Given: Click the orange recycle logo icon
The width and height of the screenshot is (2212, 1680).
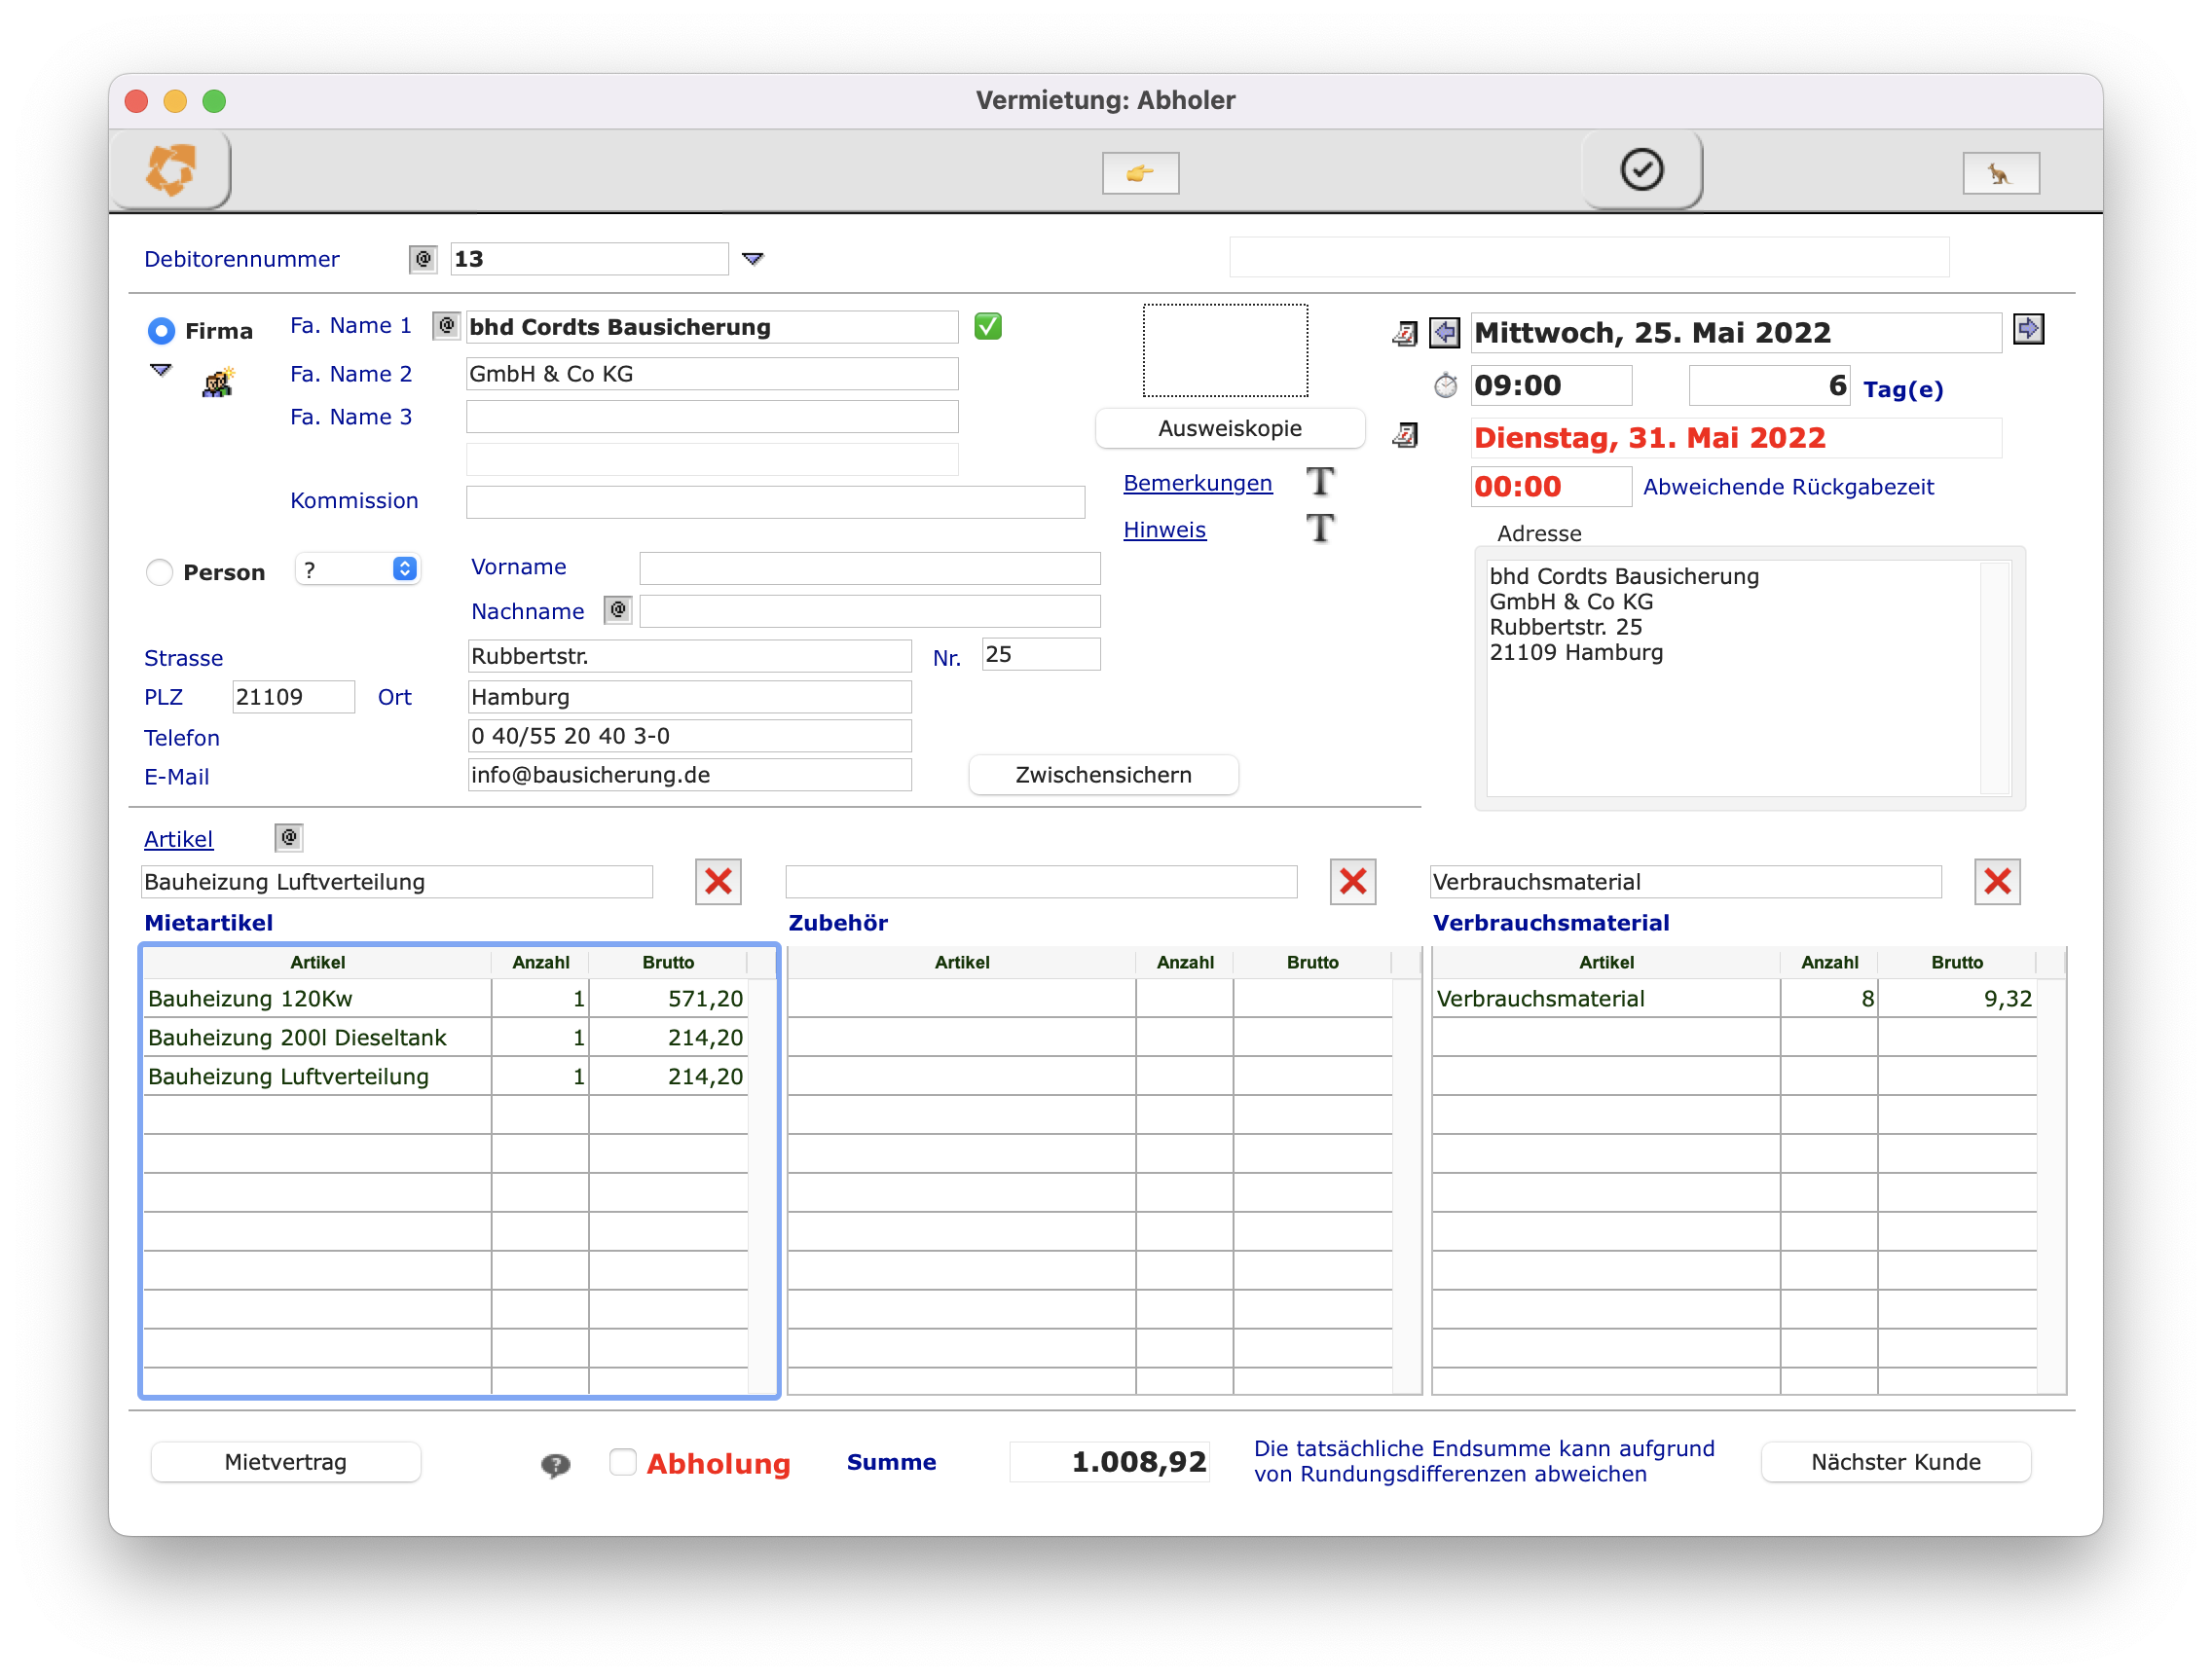Looking at the screenshot, I should 171,169.
